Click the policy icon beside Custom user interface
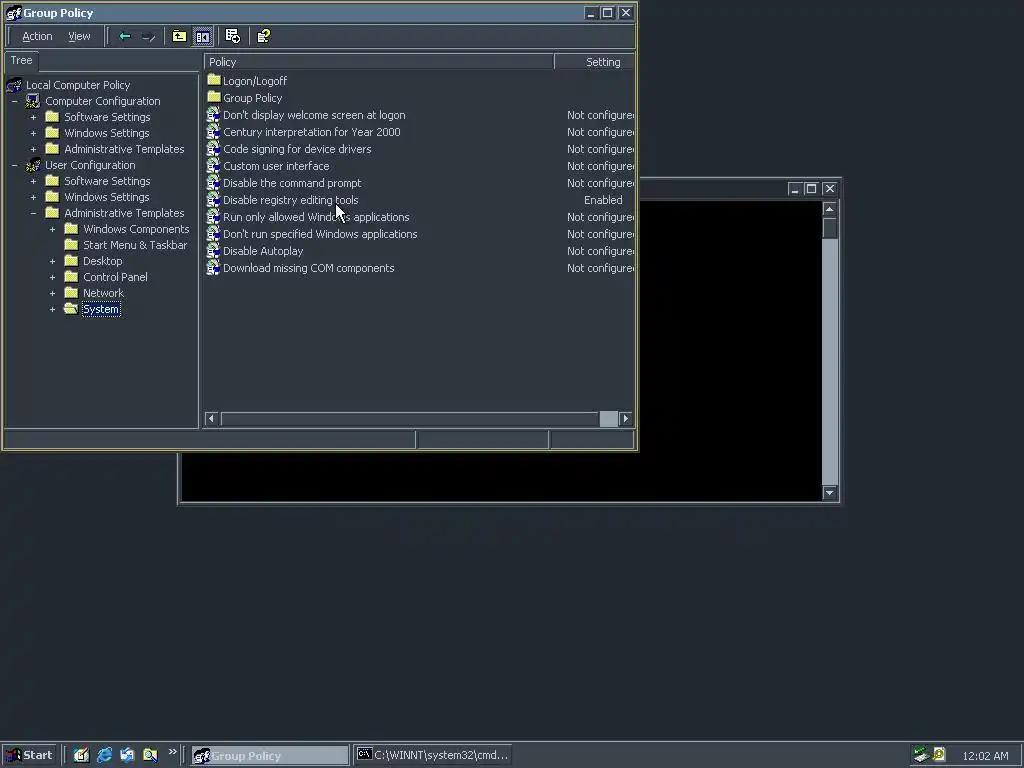Screen dimensions: 1024x768 click(214, 166)
